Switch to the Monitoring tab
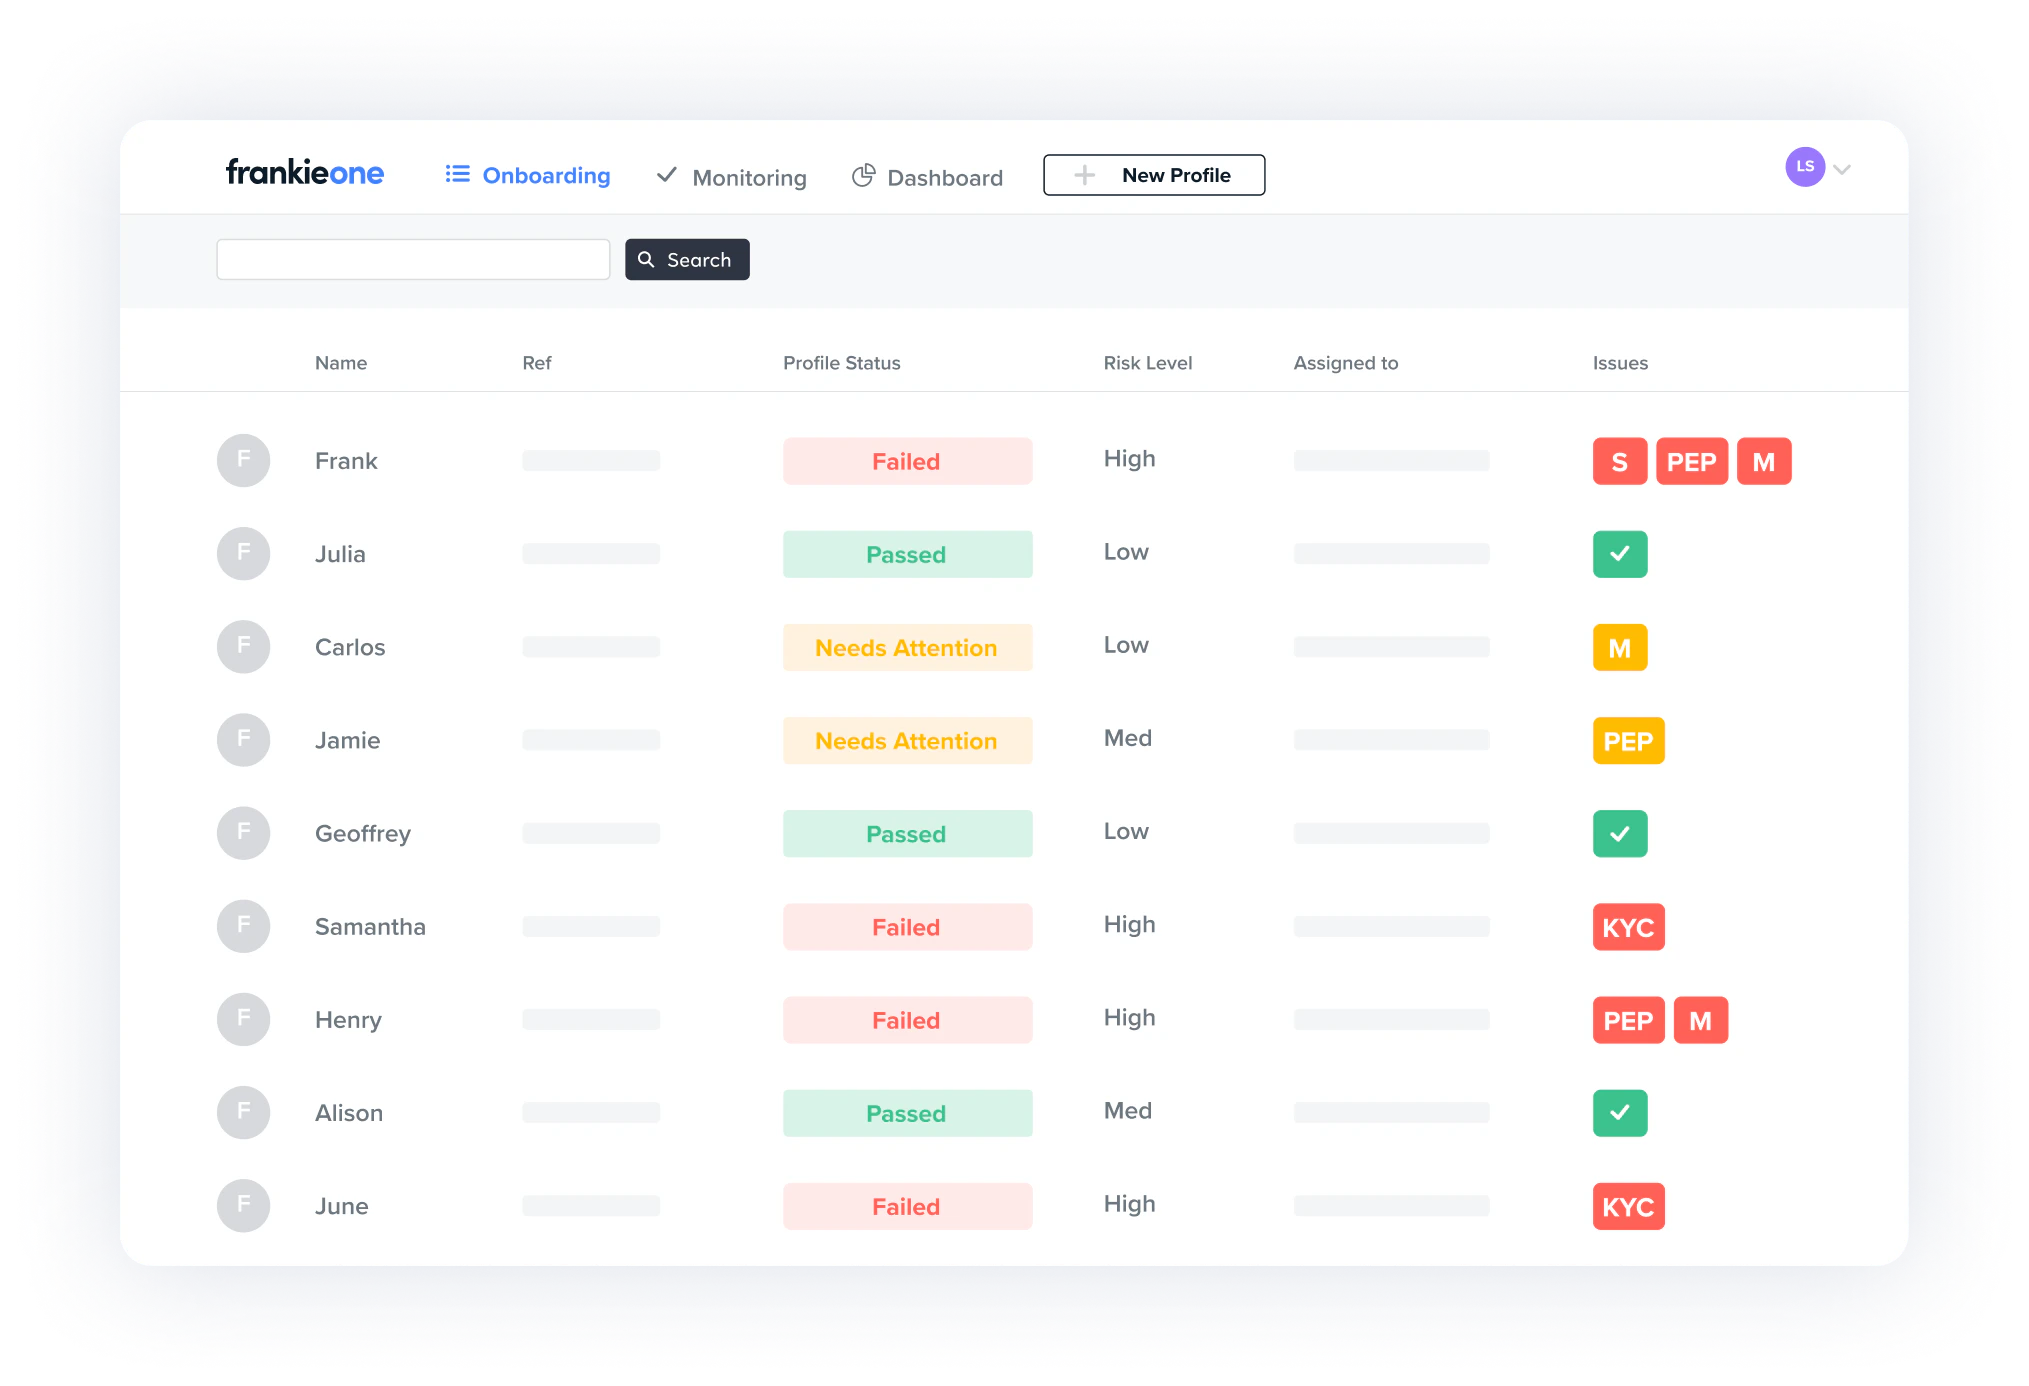The width and height of the screenshot is (2029, 1386). [x=732, y=177]
